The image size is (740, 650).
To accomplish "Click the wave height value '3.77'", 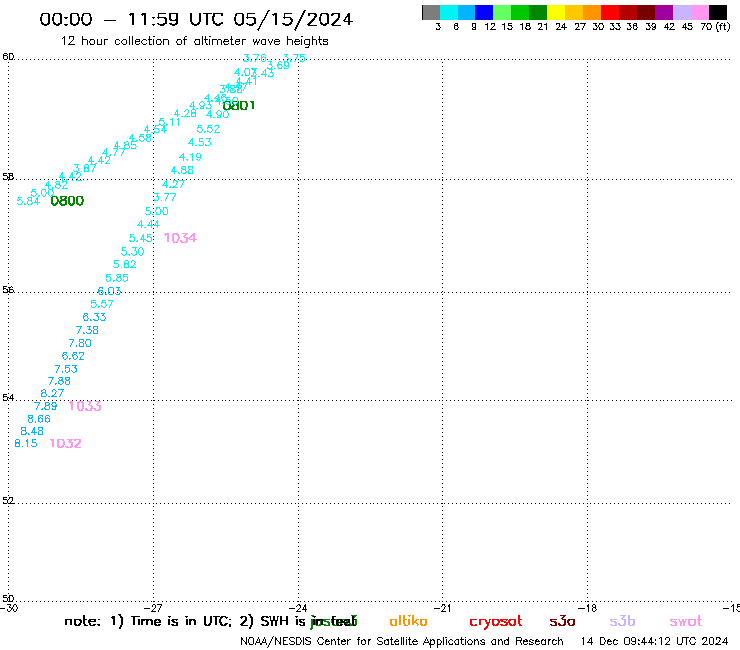I will (165, 197).
